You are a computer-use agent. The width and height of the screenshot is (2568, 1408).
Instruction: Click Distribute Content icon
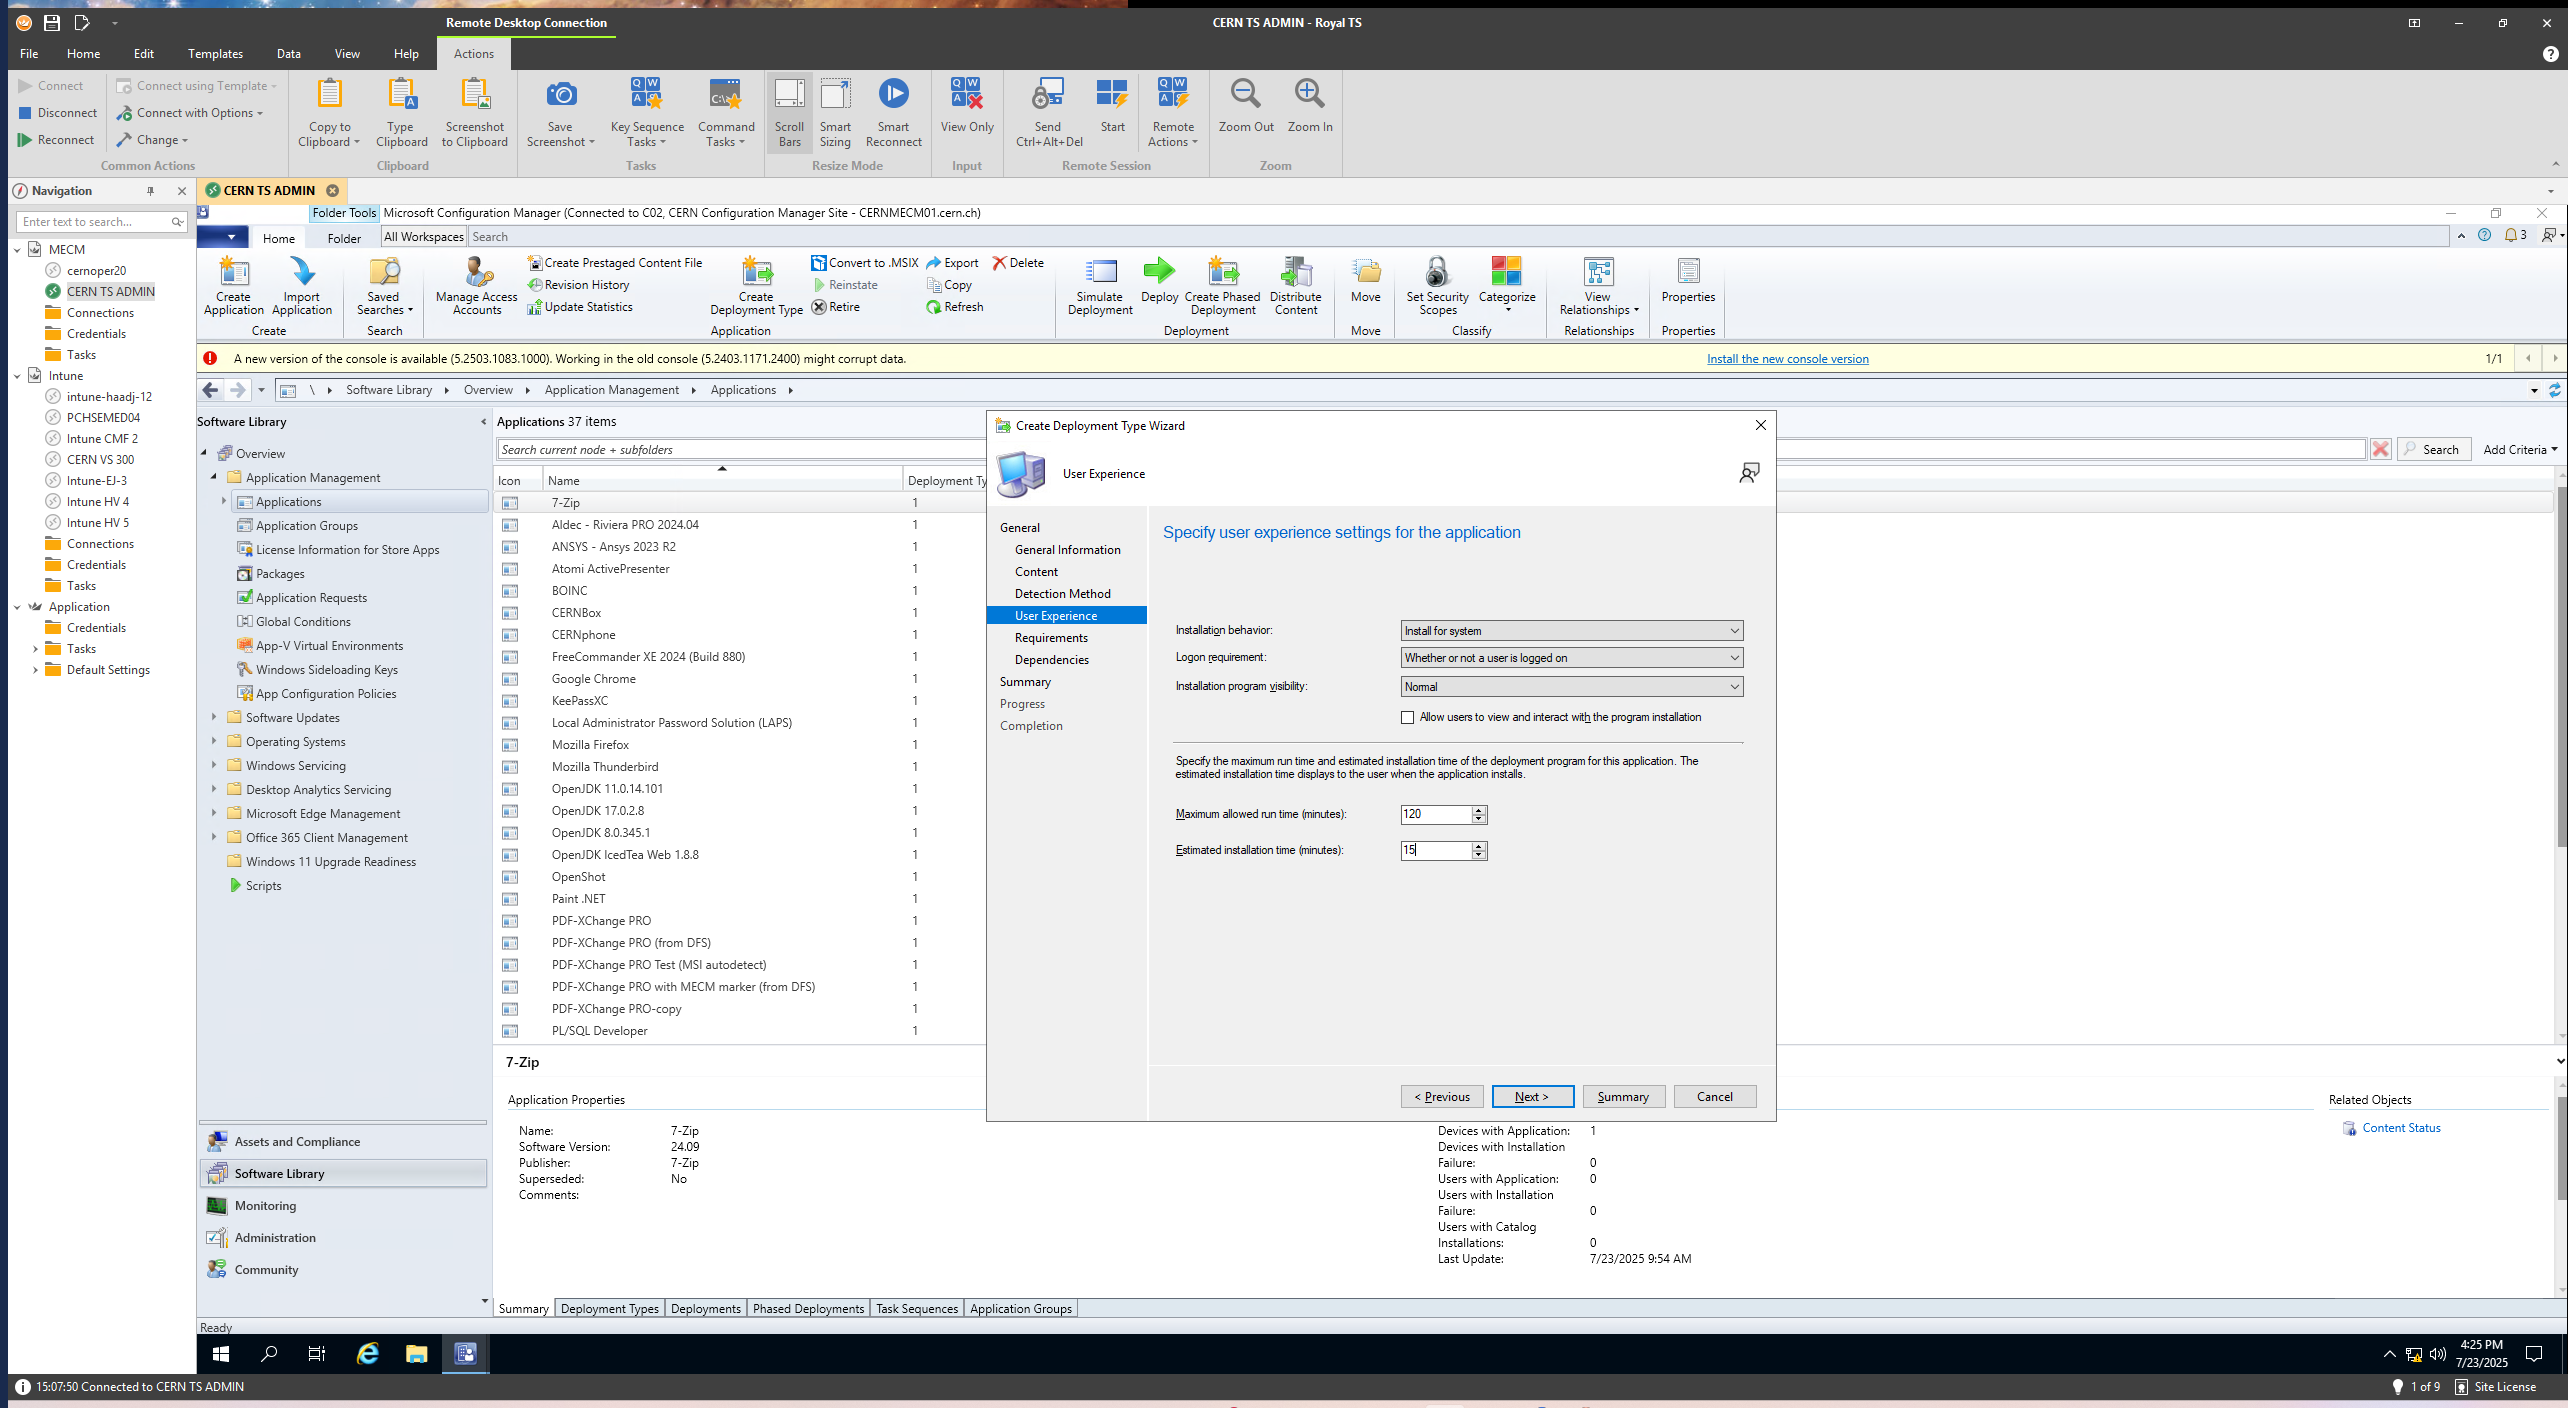(1296, 286)
